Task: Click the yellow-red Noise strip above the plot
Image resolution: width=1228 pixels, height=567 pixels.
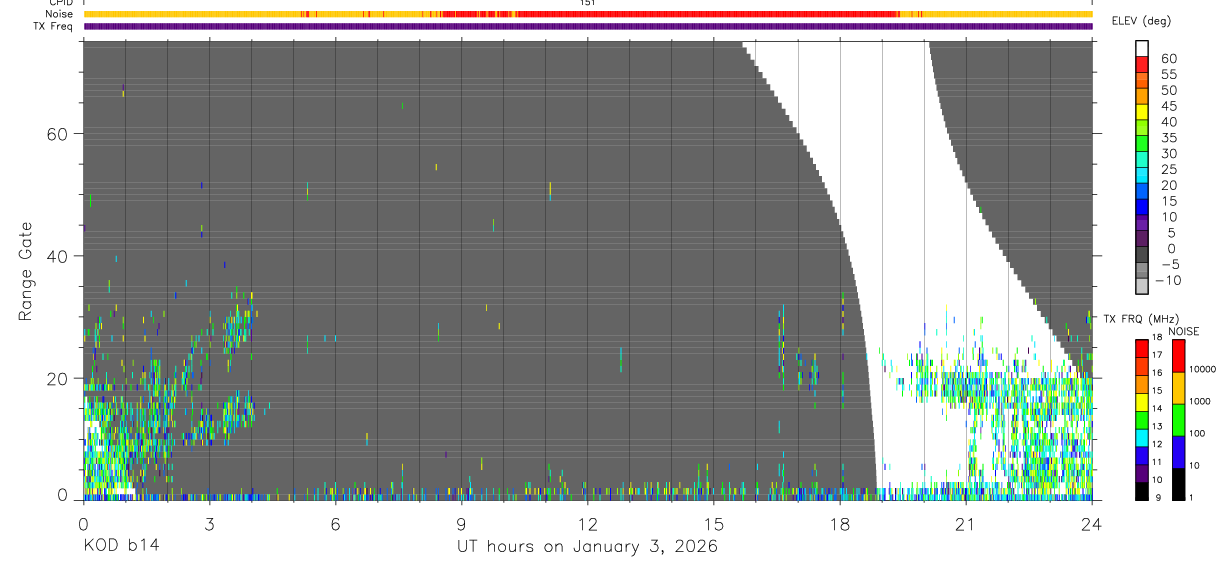Action: tap(588, 14)
